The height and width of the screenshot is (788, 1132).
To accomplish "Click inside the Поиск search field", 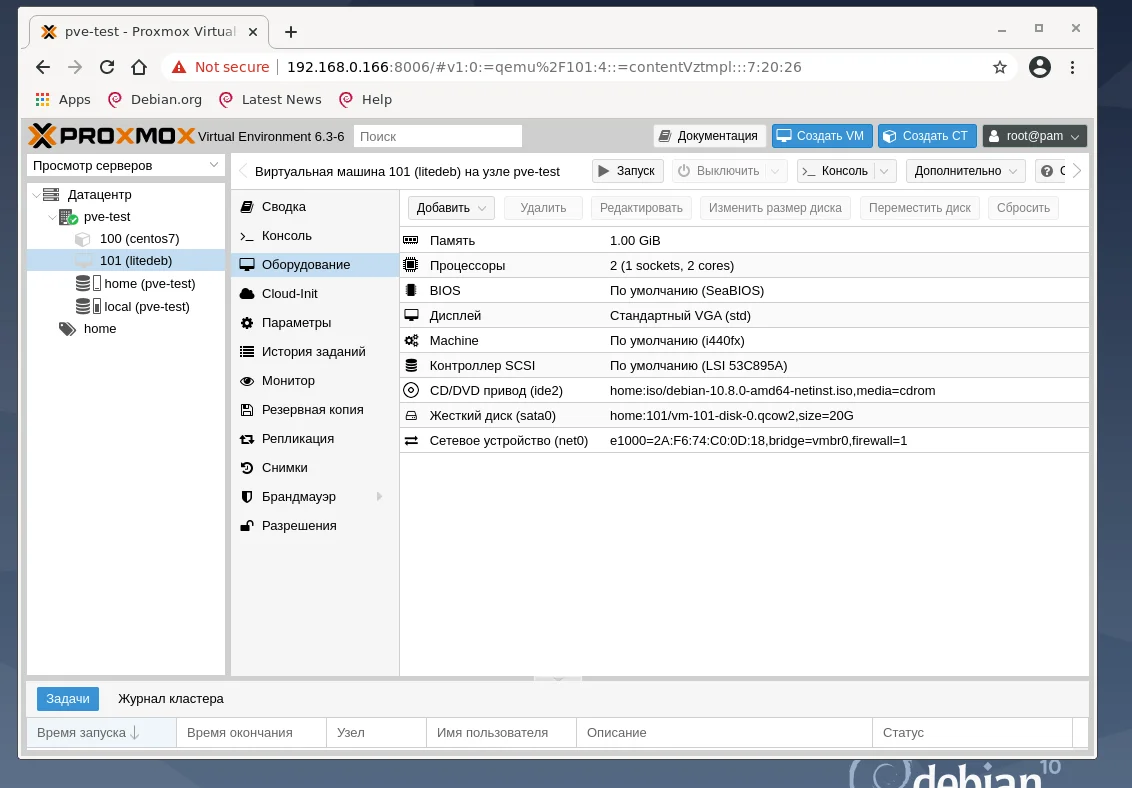I will point(437,135).
